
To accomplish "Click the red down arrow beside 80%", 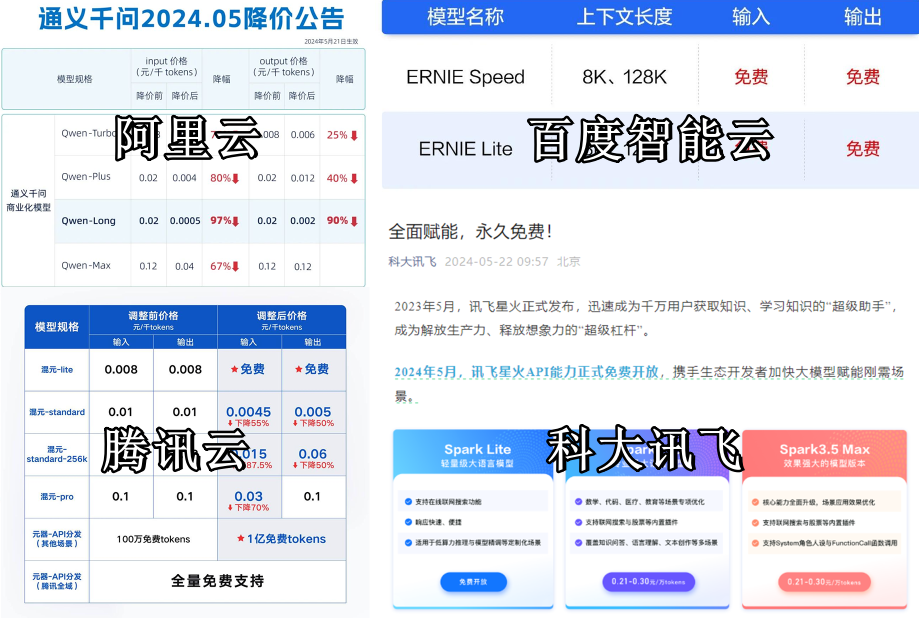I will click(x=236, y=179).
